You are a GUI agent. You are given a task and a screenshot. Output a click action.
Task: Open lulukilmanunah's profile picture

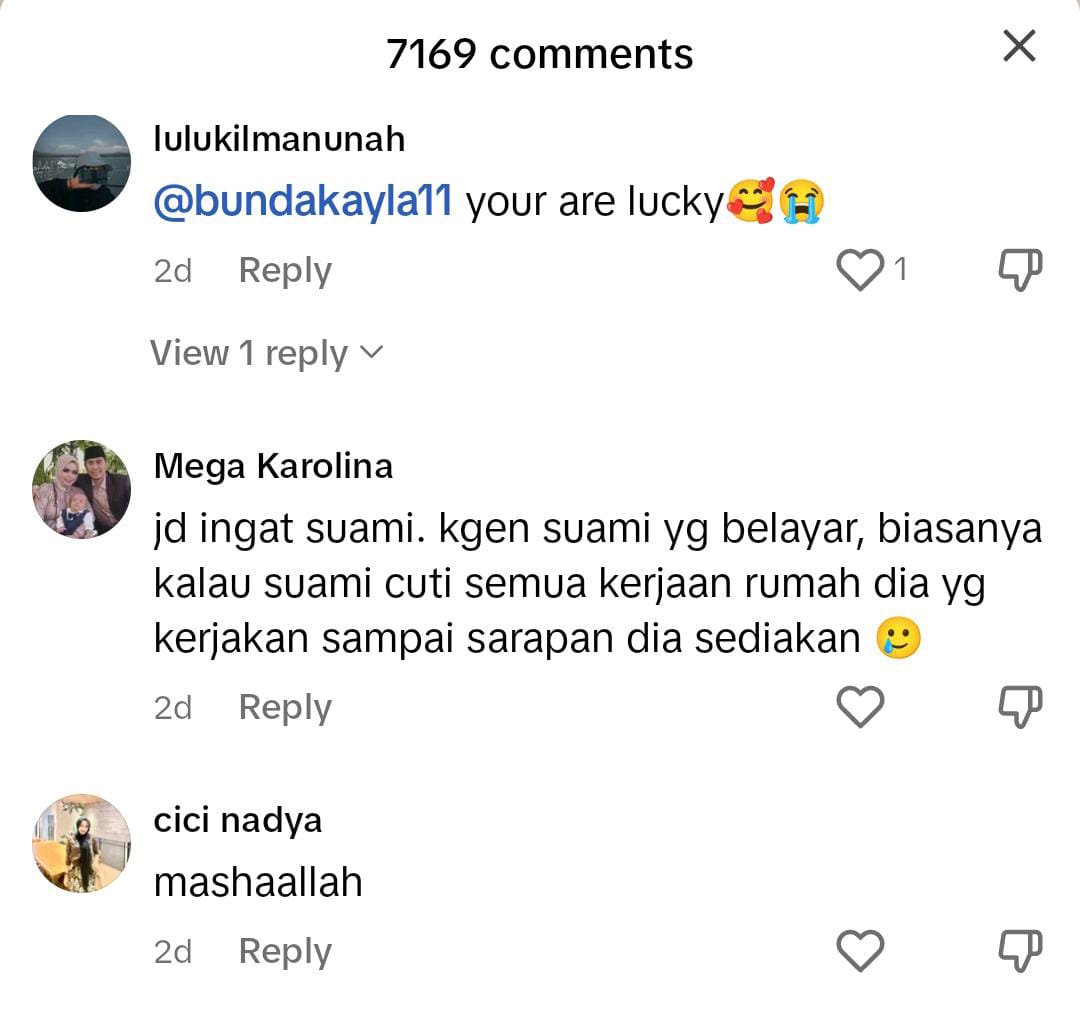click(81, 163)
